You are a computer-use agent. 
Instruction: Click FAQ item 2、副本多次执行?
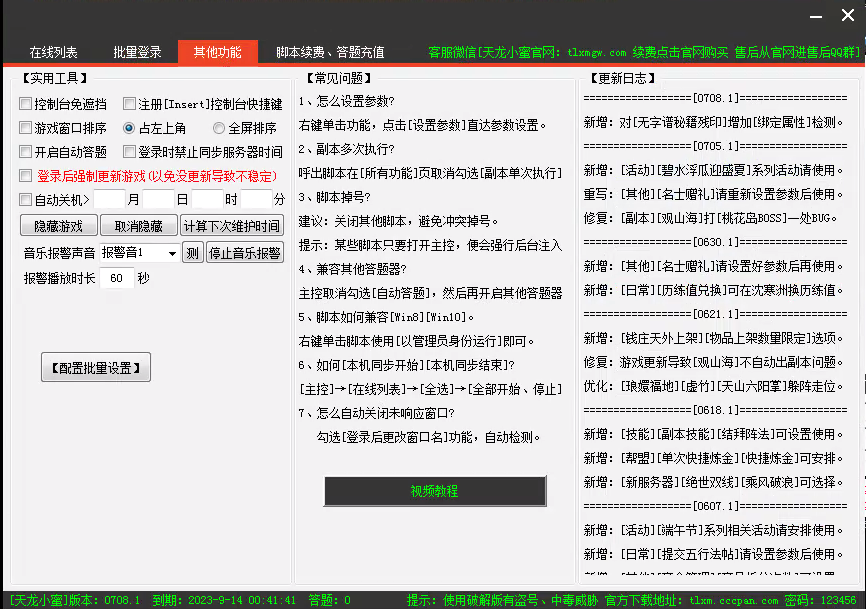[x=347, y=150]
